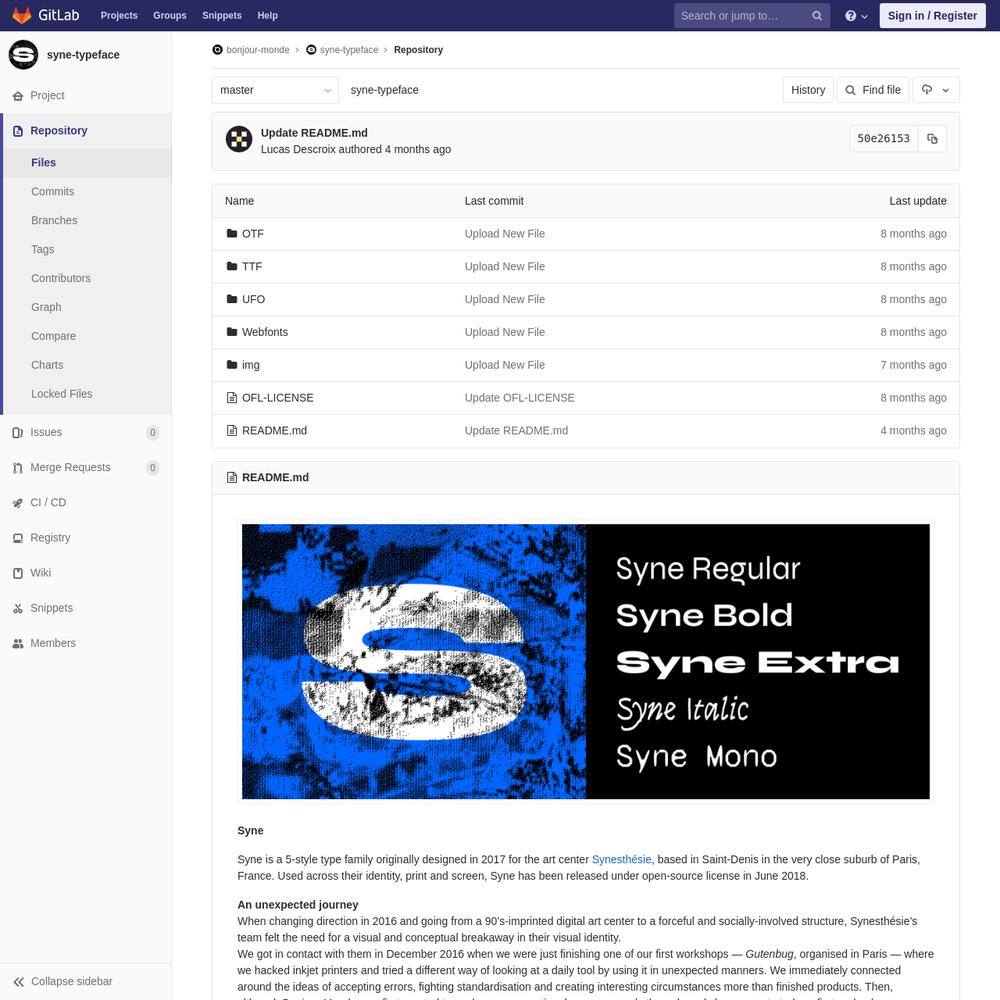Image resolution: width=1000 pixels, height=1000 pixels.
Task: Open Snippets in top navigation bar
Action: pyautogui.click(x=222, y=15)
